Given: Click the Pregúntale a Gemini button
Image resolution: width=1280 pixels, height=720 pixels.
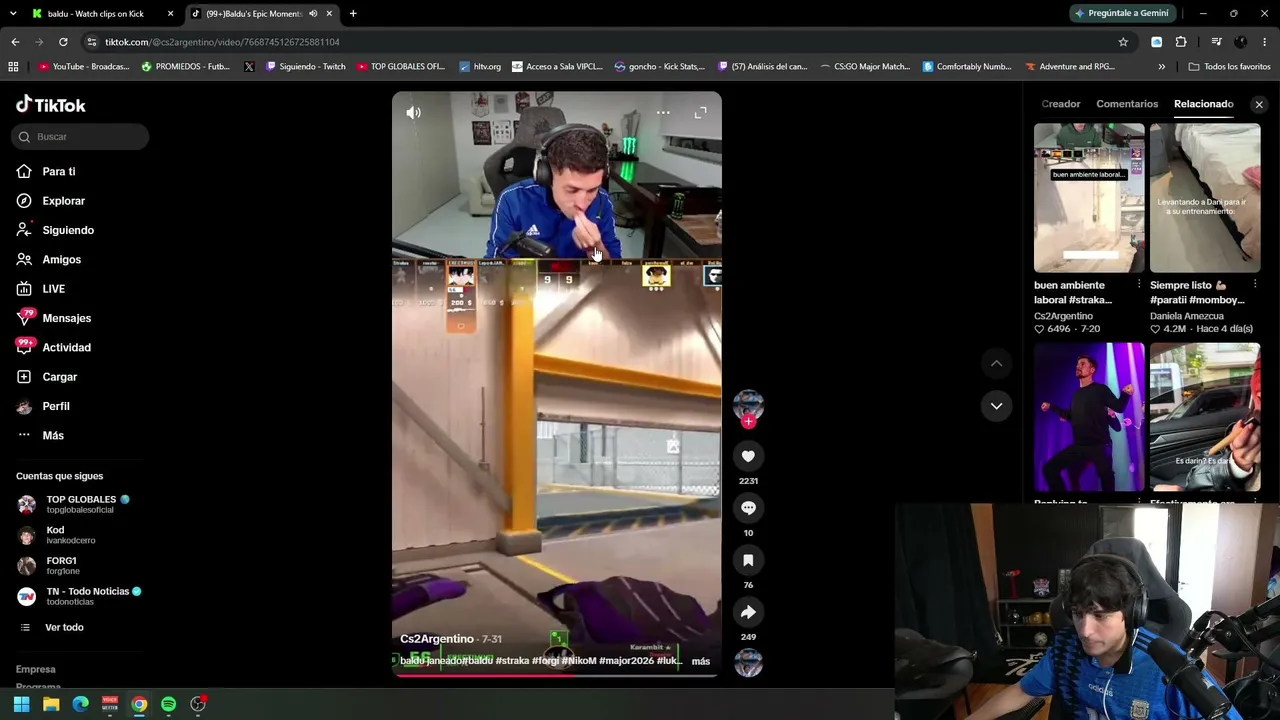Looking at the screenshot, I should coord(1121,14).
